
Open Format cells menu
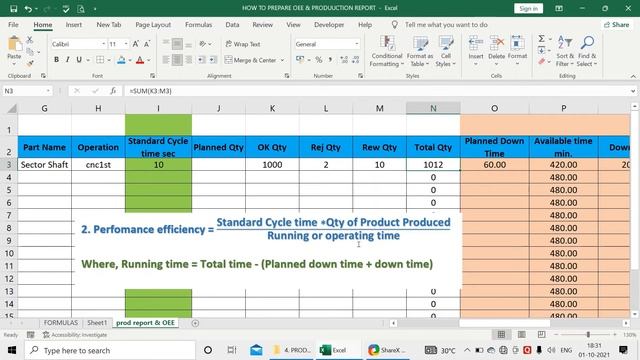(517, 51)
